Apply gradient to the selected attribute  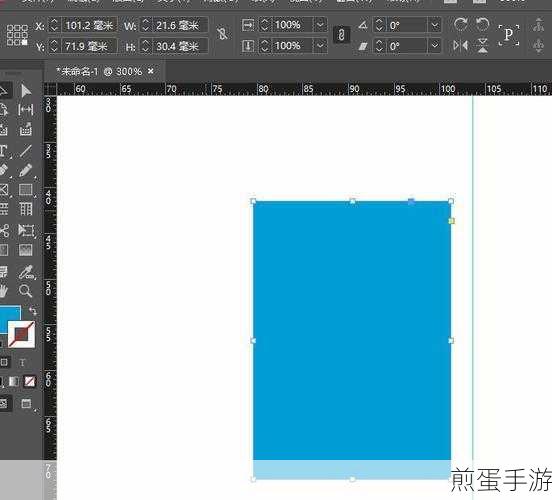click(x=14, y=381)
